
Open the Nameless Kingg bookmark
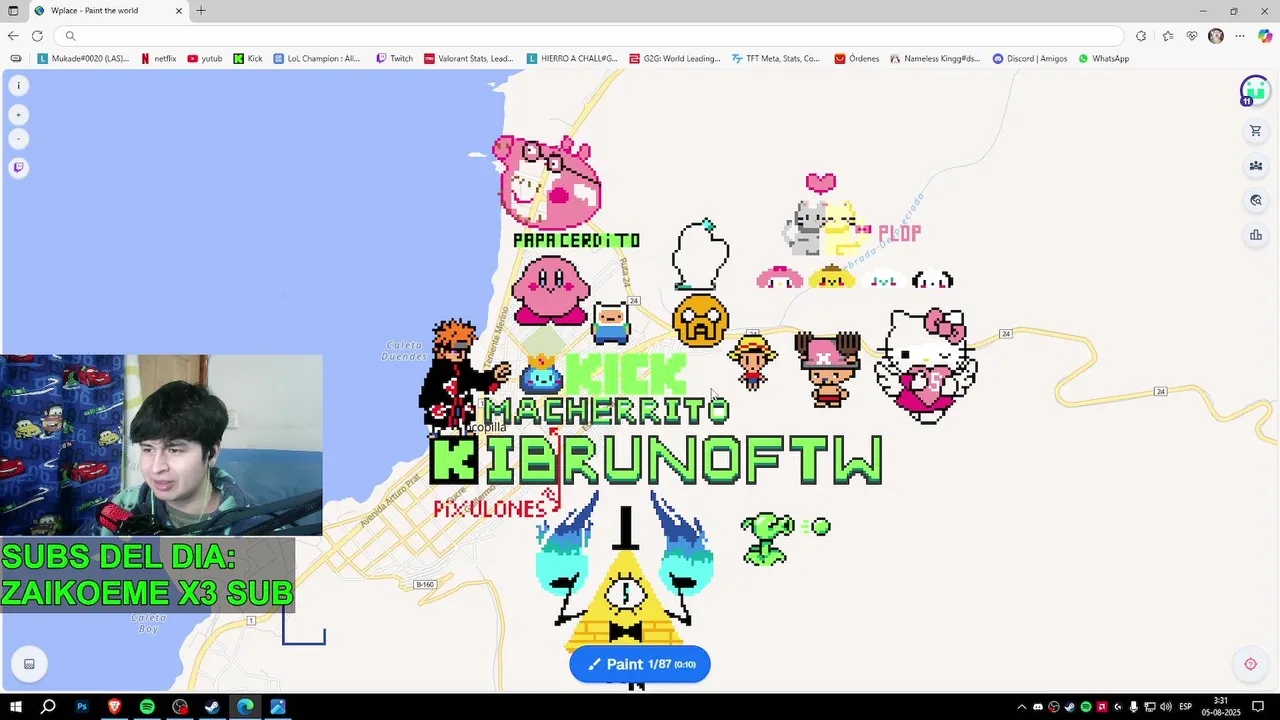pyautogui.click(x=935, y=59)
